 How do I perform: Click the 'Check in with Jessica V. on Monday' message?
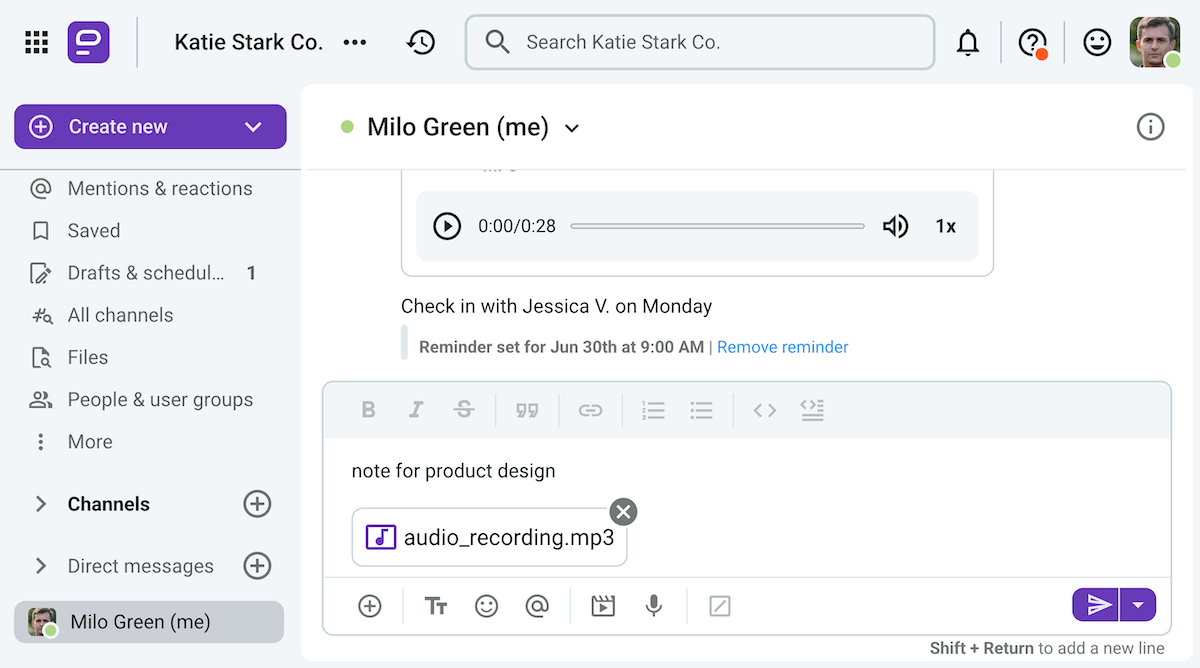pos(557,306)
